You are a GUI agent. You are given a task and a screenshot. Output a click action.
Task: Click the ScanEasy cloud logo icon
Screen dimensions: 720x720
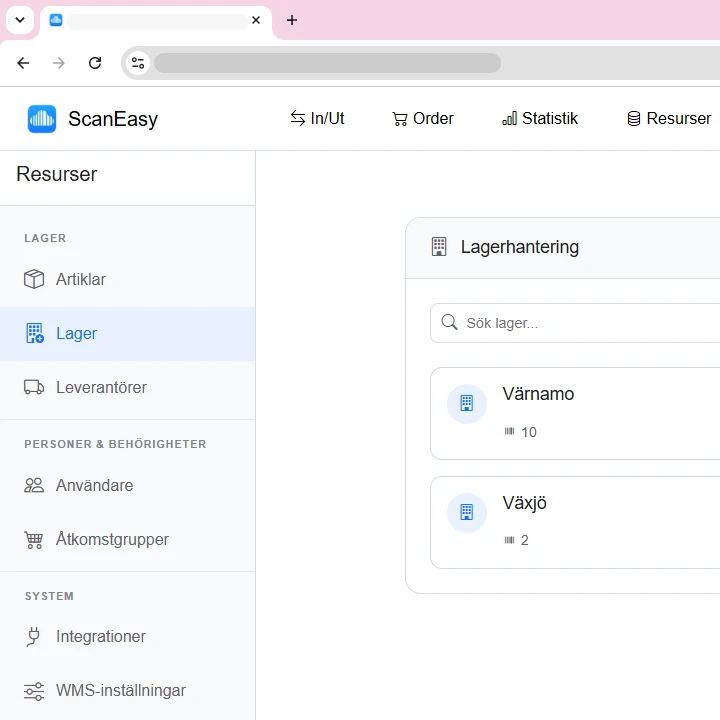click(x=42, y=119)
